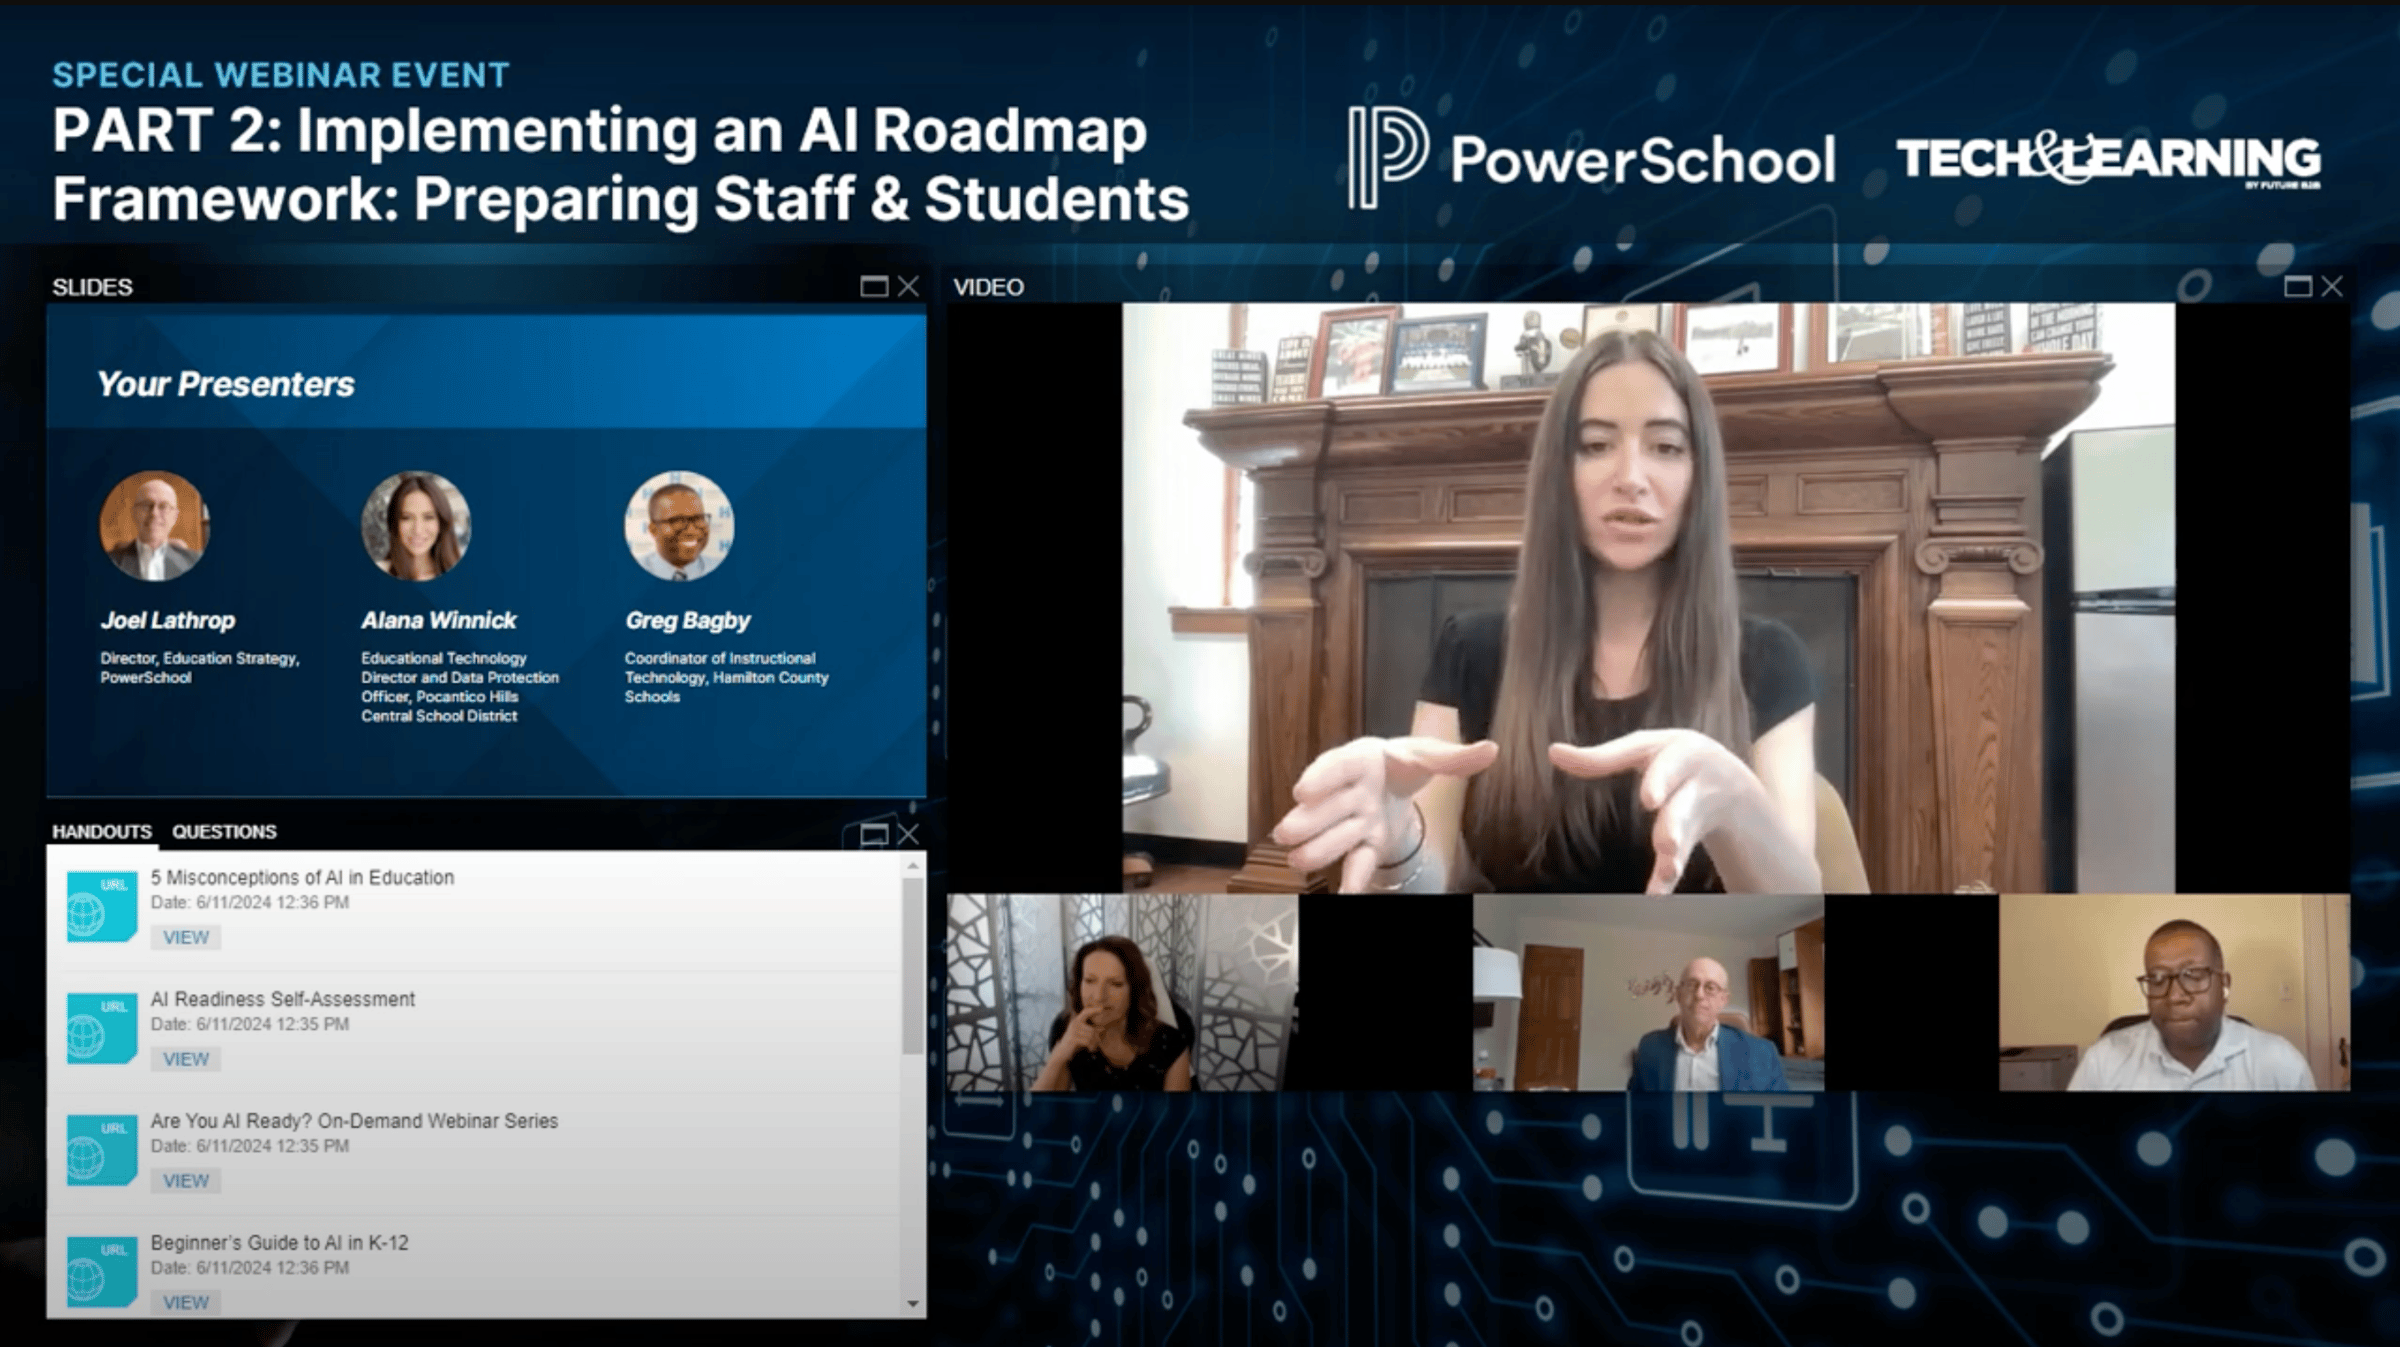Maximize the Slides panel

874,287
